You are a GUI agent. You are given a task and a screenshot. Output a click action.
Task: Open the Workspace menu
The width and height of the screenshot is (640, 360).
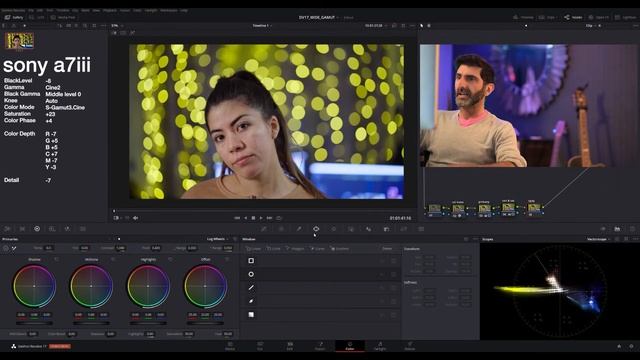pos(169,10)
